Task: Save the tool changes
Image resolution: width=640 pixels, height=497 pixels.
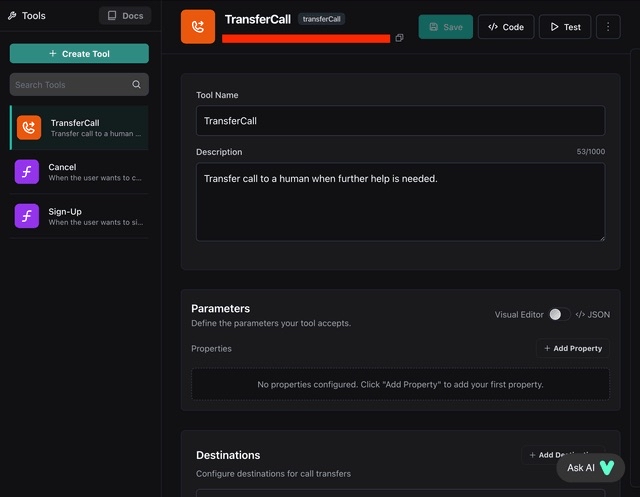Action: (446, 27)
